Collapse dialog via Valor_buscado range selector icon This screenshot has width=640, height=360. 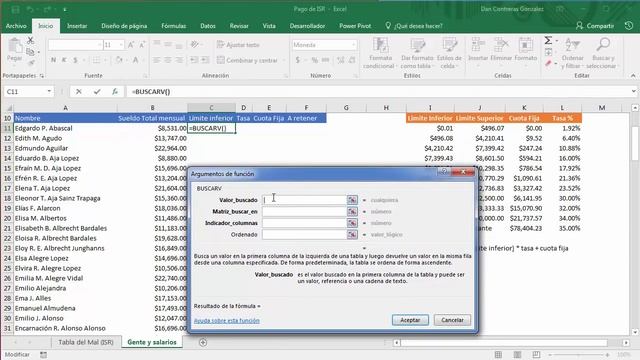[x=352, y=200]
